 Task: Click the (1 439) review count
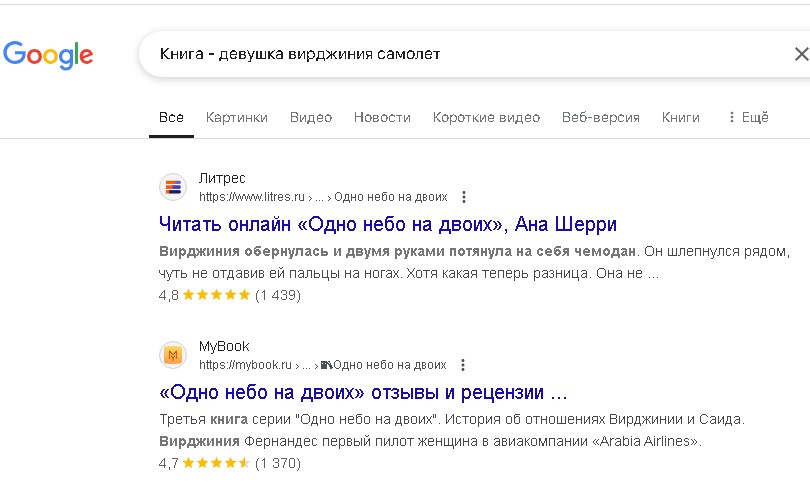point(278,295)
